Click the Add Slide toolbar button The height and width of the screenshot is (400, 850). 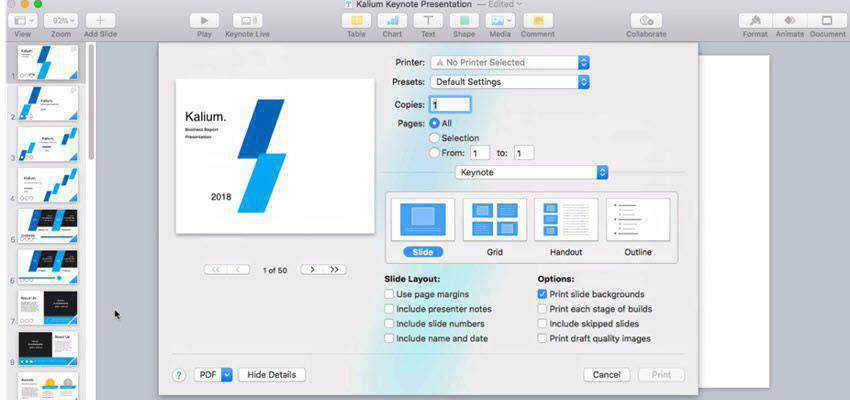[100, 21]
